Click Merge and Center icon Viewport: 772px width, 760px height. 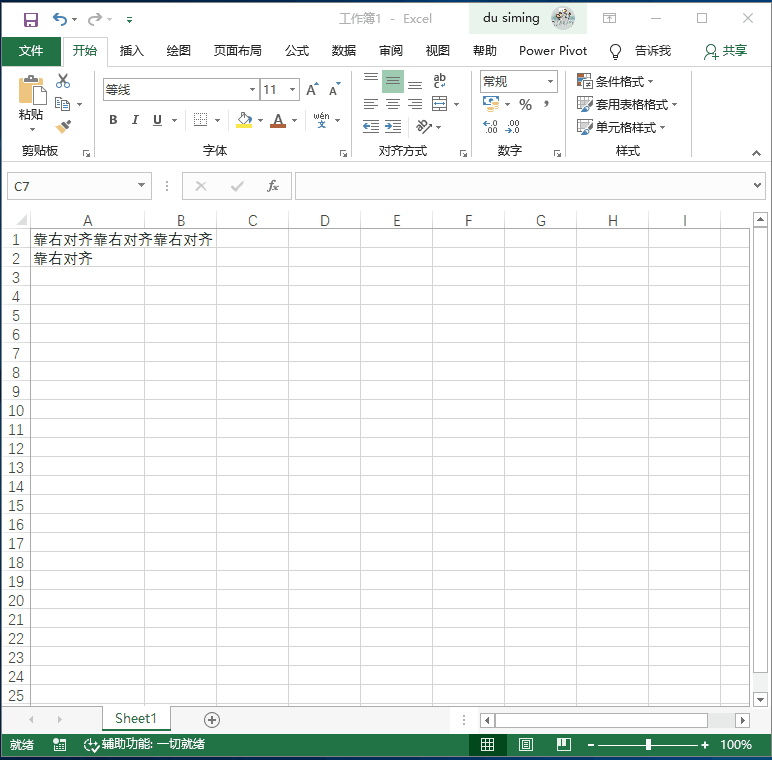pyautogui.click(x=439, y=104)
